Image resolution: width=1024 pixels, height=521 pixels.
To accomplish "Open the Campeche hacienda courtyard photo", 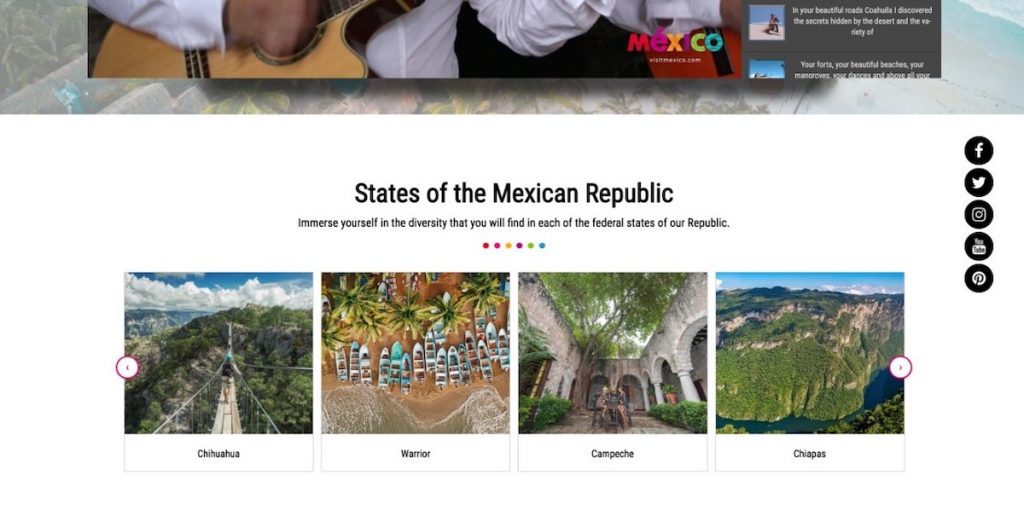I will tap(613, 353).
